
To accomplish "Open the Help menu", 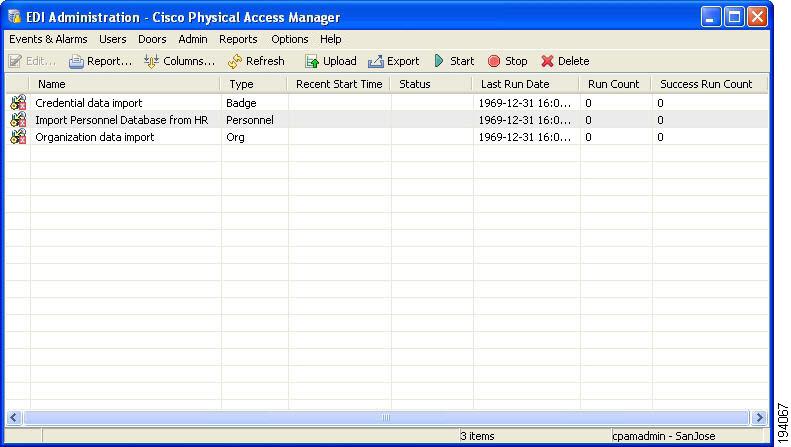I will (330, 39).
